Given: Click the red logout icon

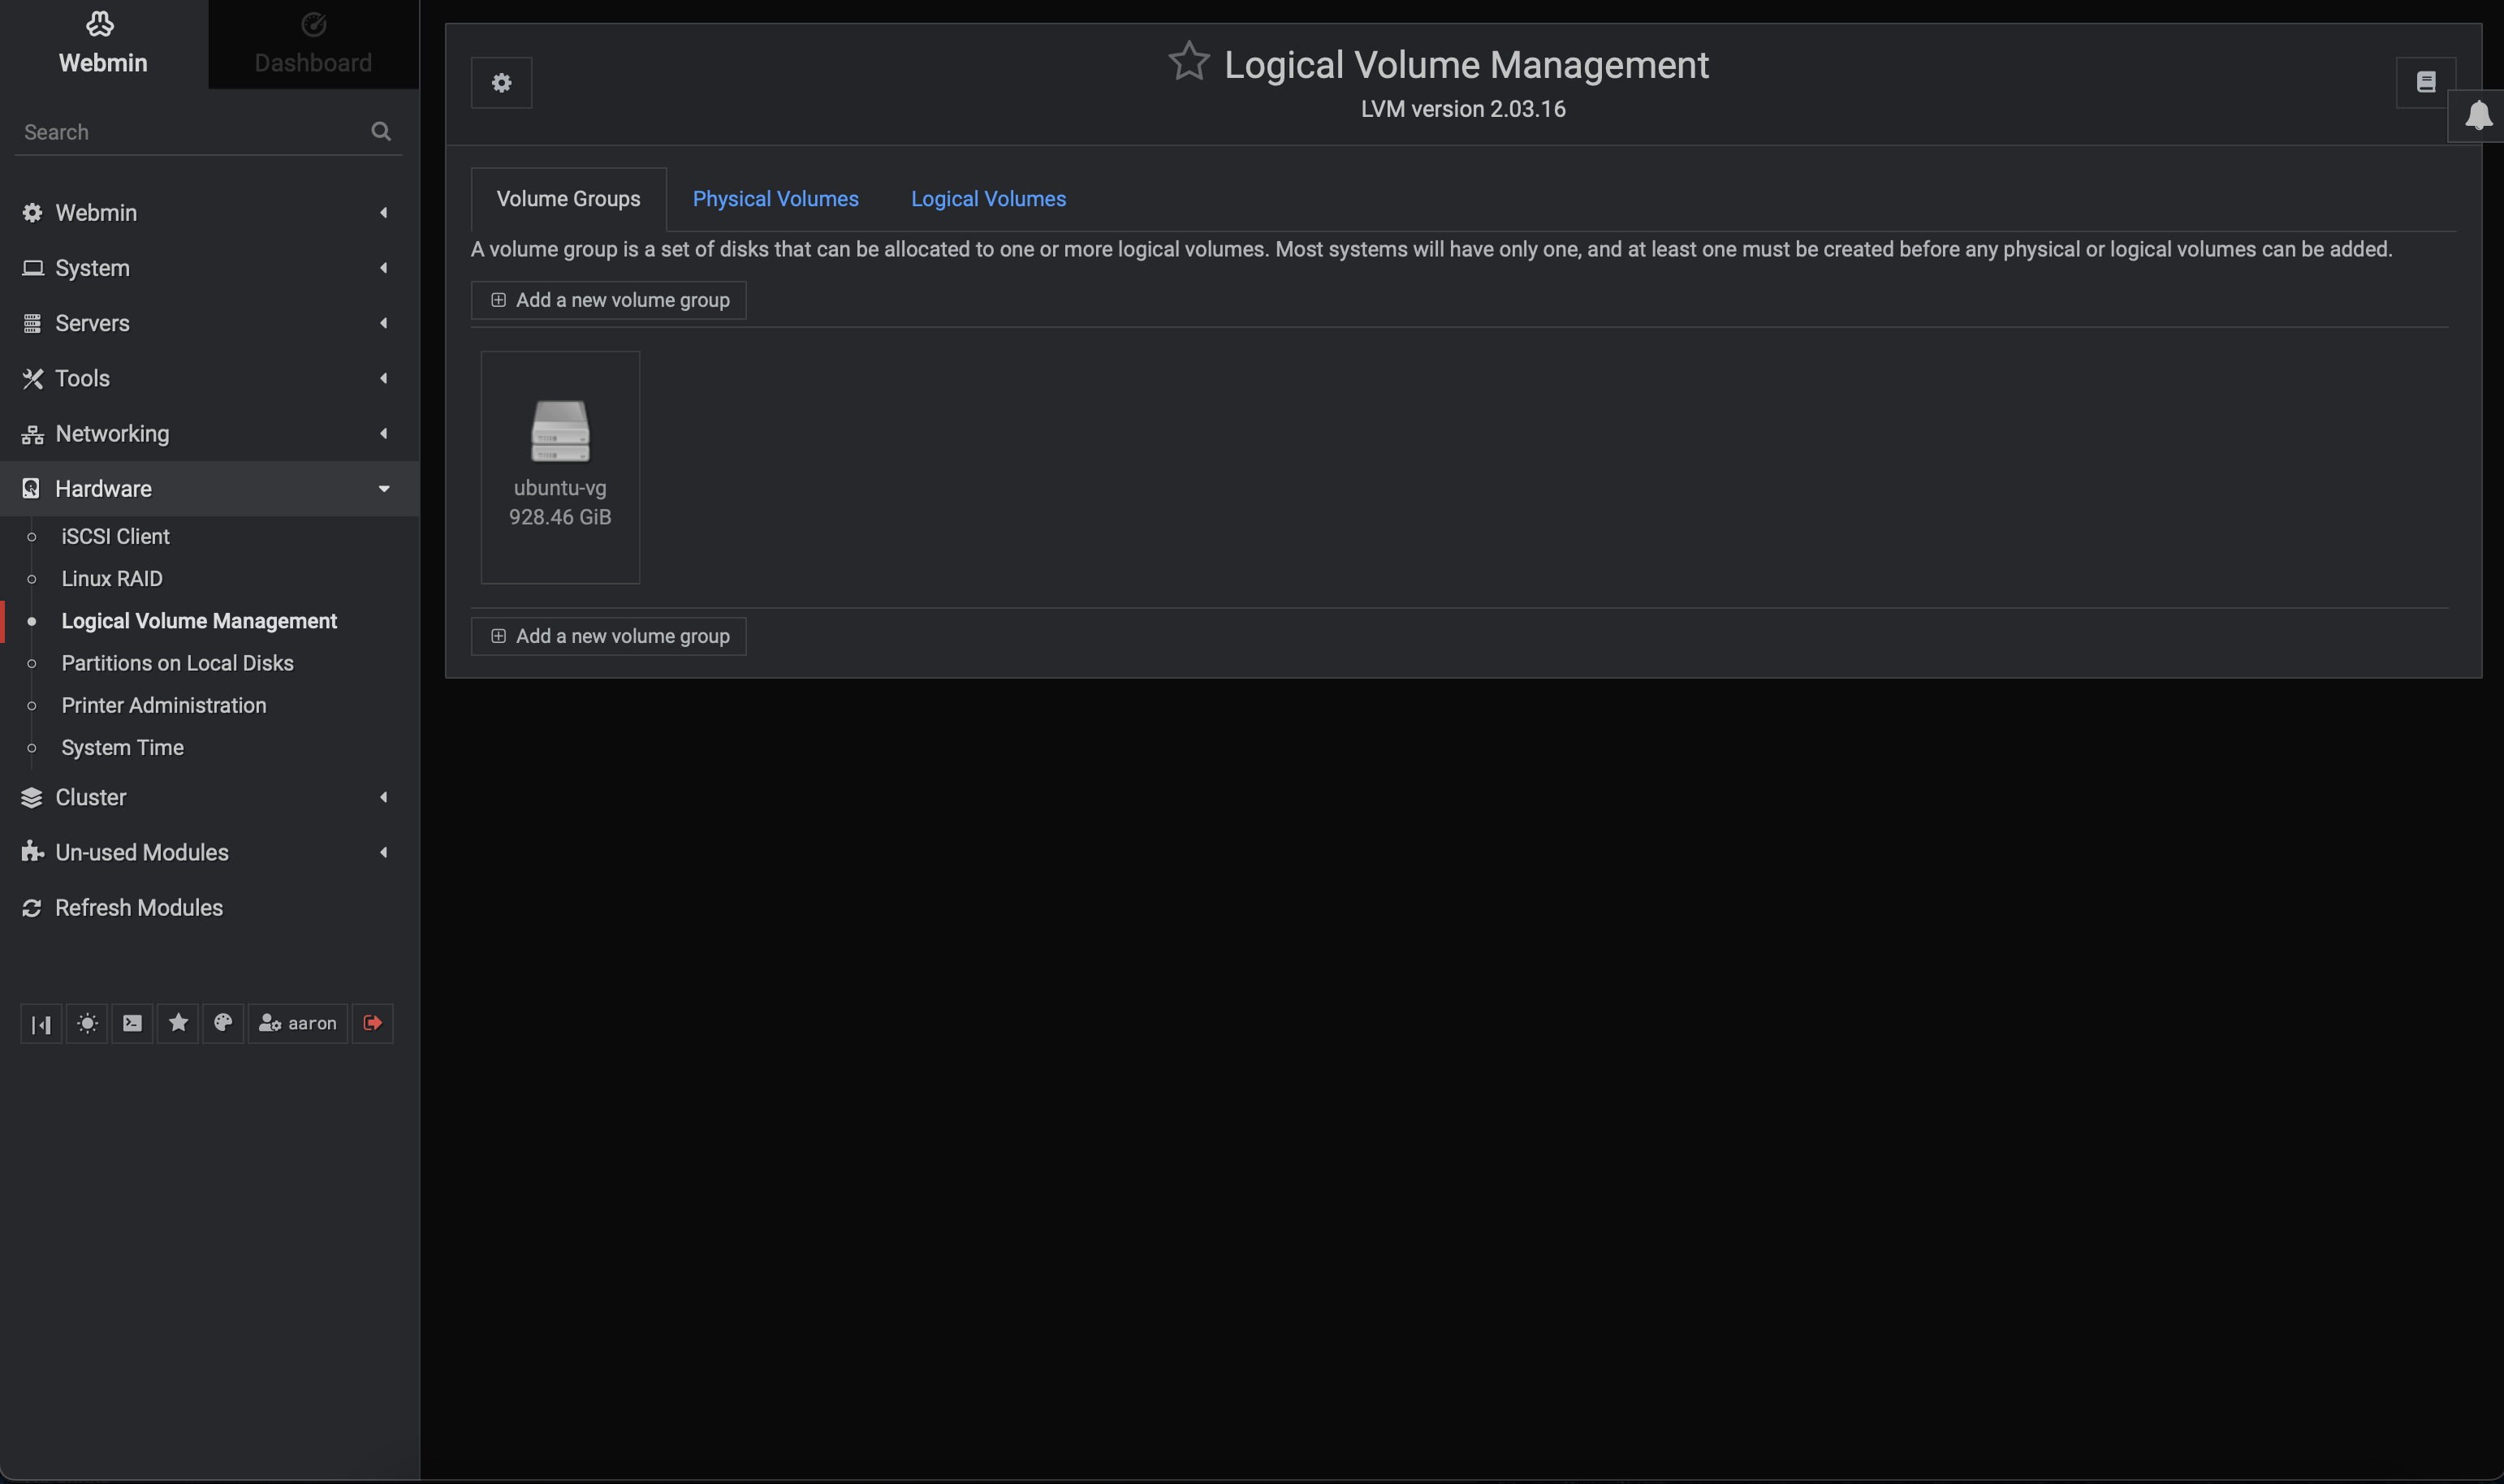Looking at the screenshot, I should (x=372, y=1023).
